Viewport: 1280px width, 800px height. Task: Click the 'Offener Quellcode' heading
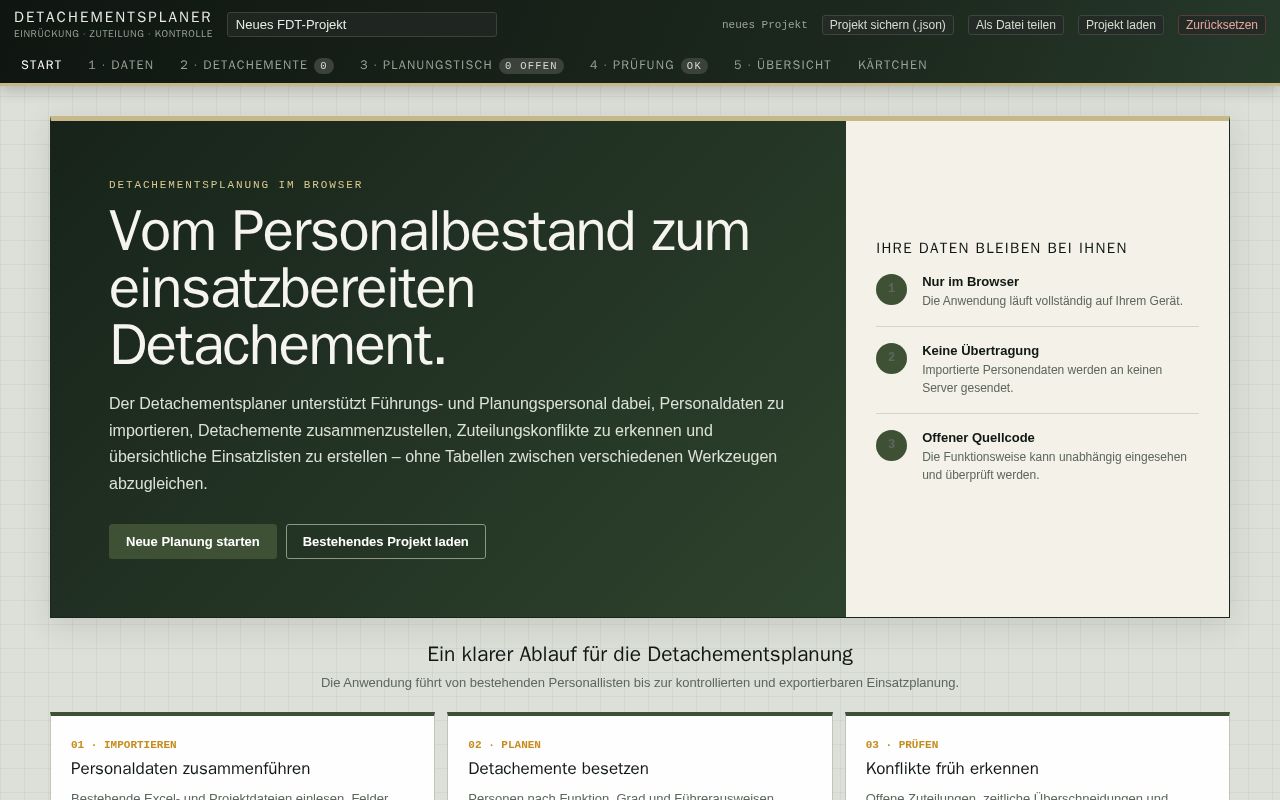(x=978, y=438)
